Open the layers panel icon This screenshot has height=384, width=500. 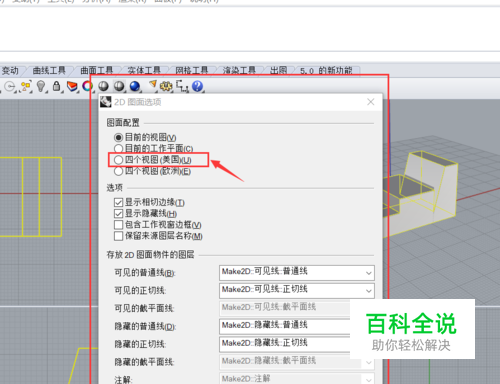pyautogui.click(x=72, y=86)
